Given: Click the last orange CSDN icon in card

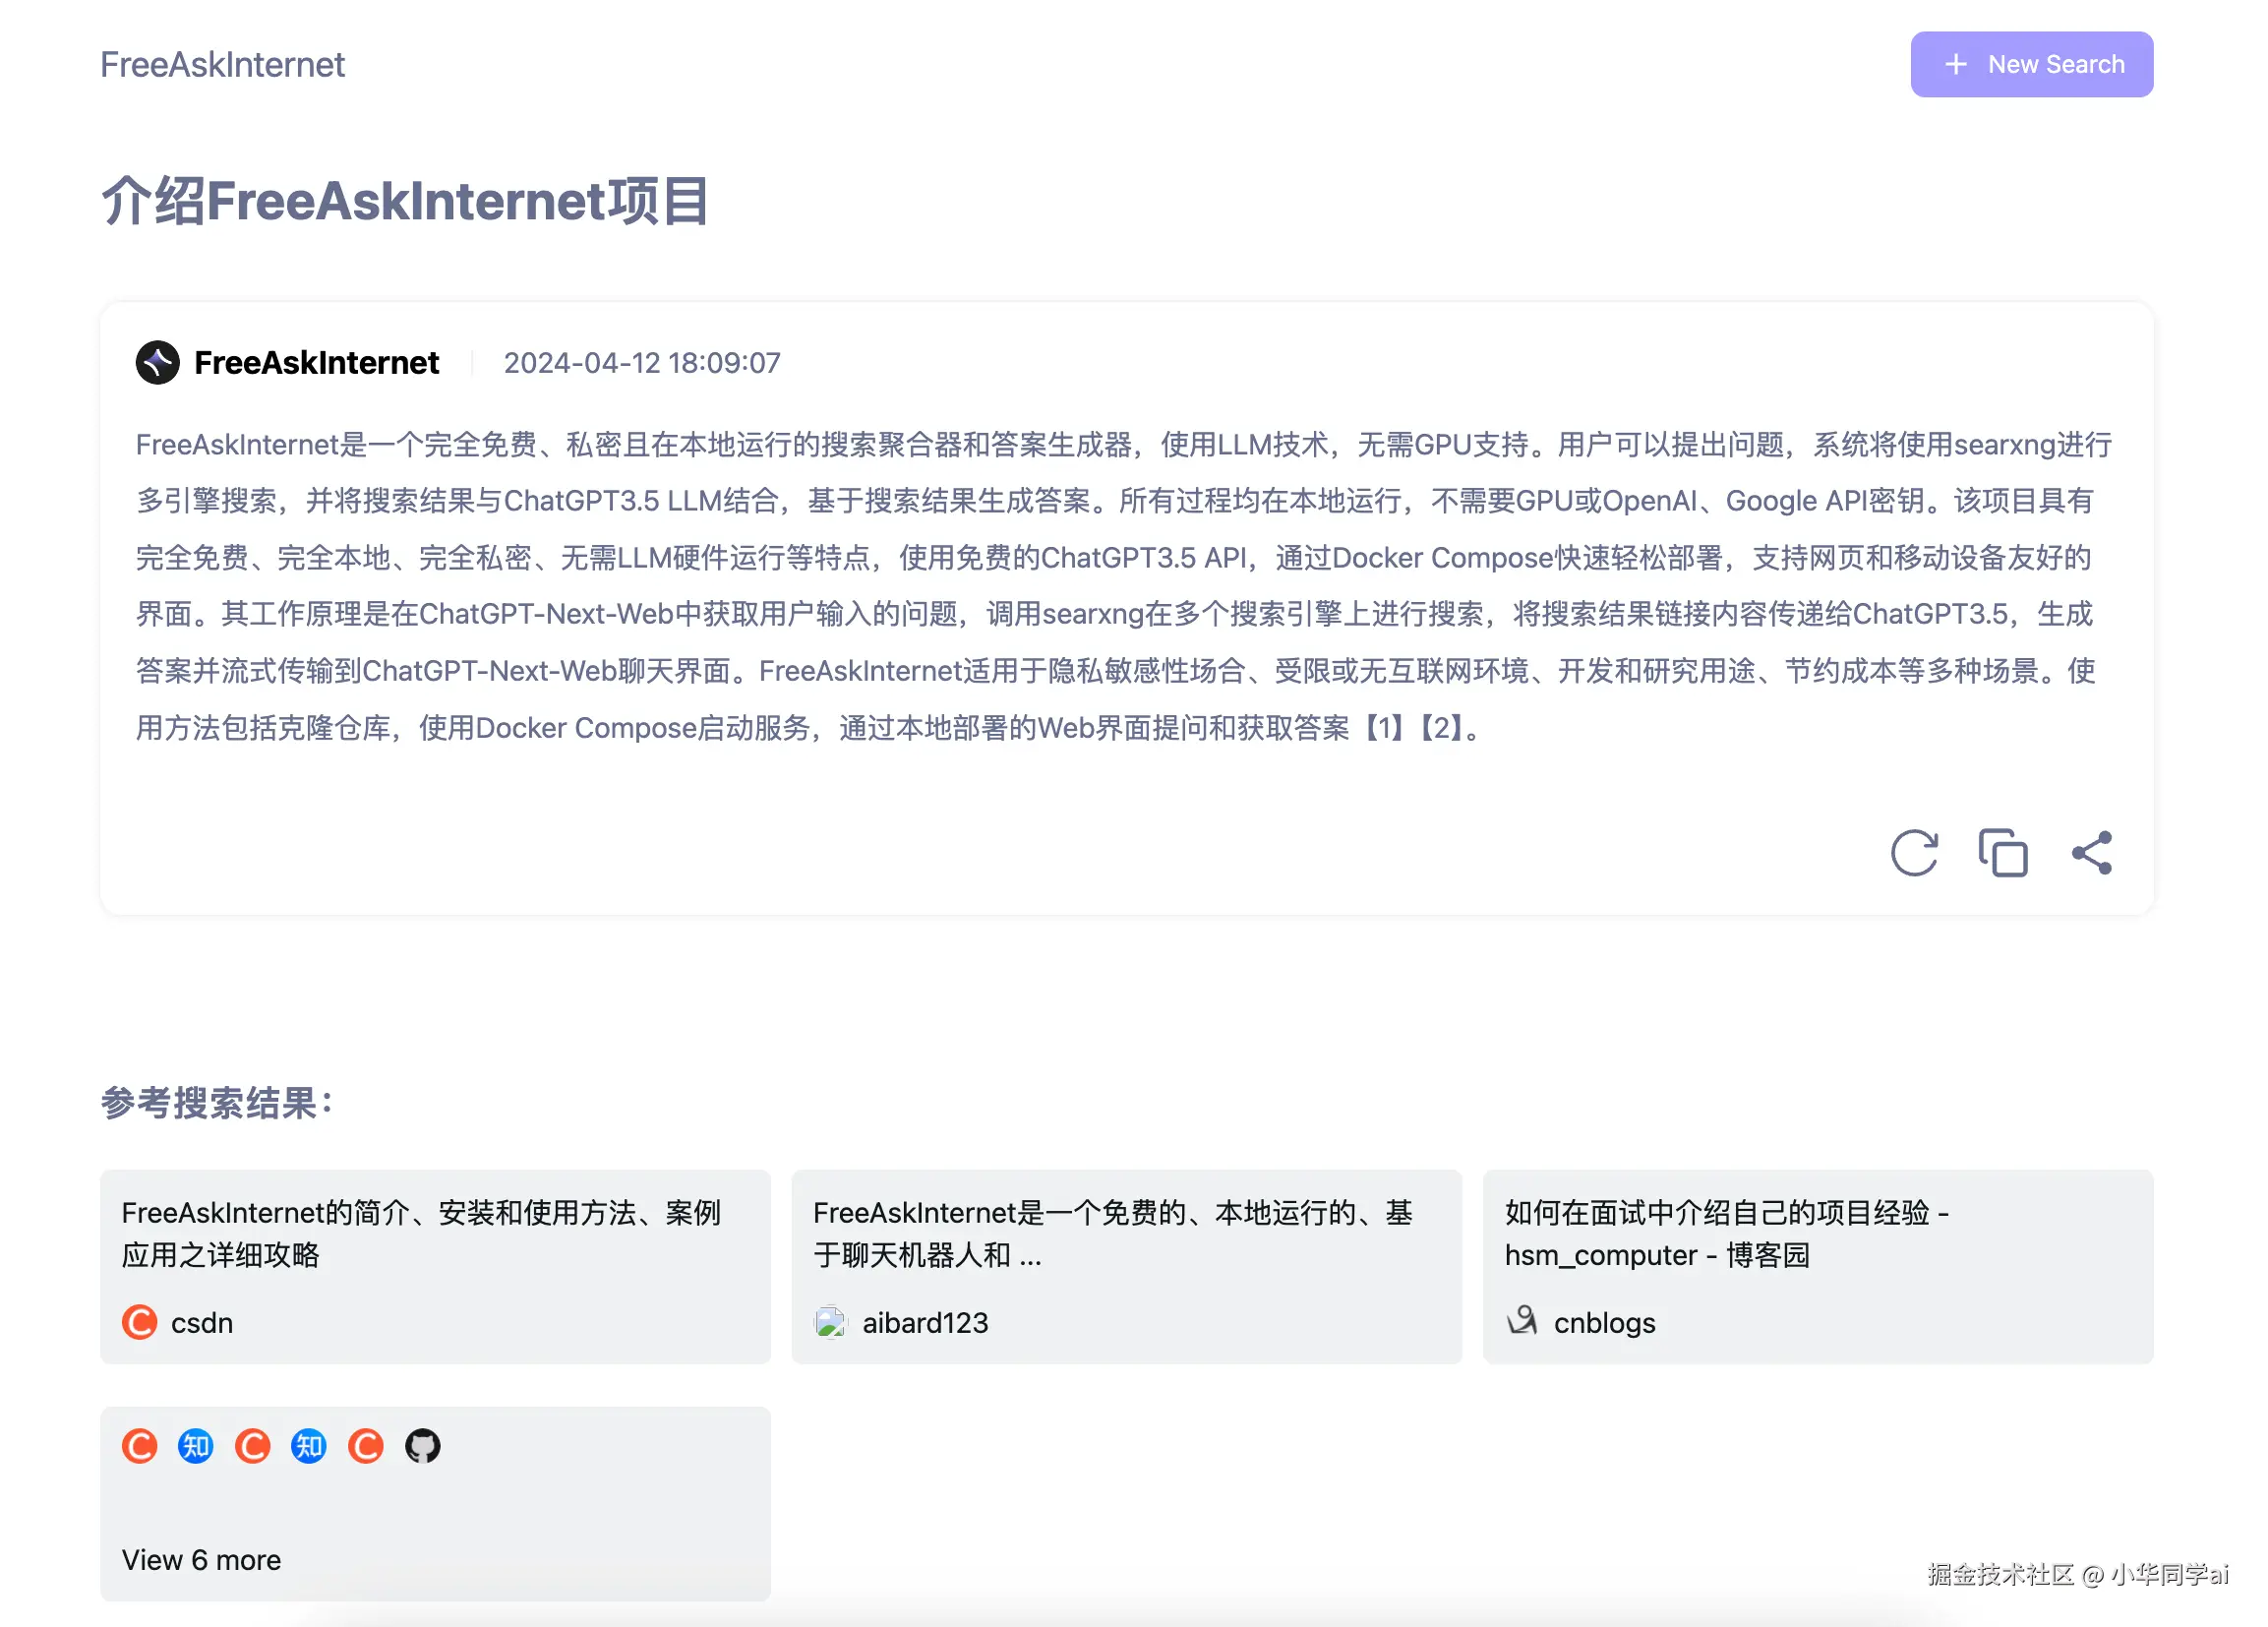Looking at the screenshot, I should pyautogui.click(x=366, y=1446).
